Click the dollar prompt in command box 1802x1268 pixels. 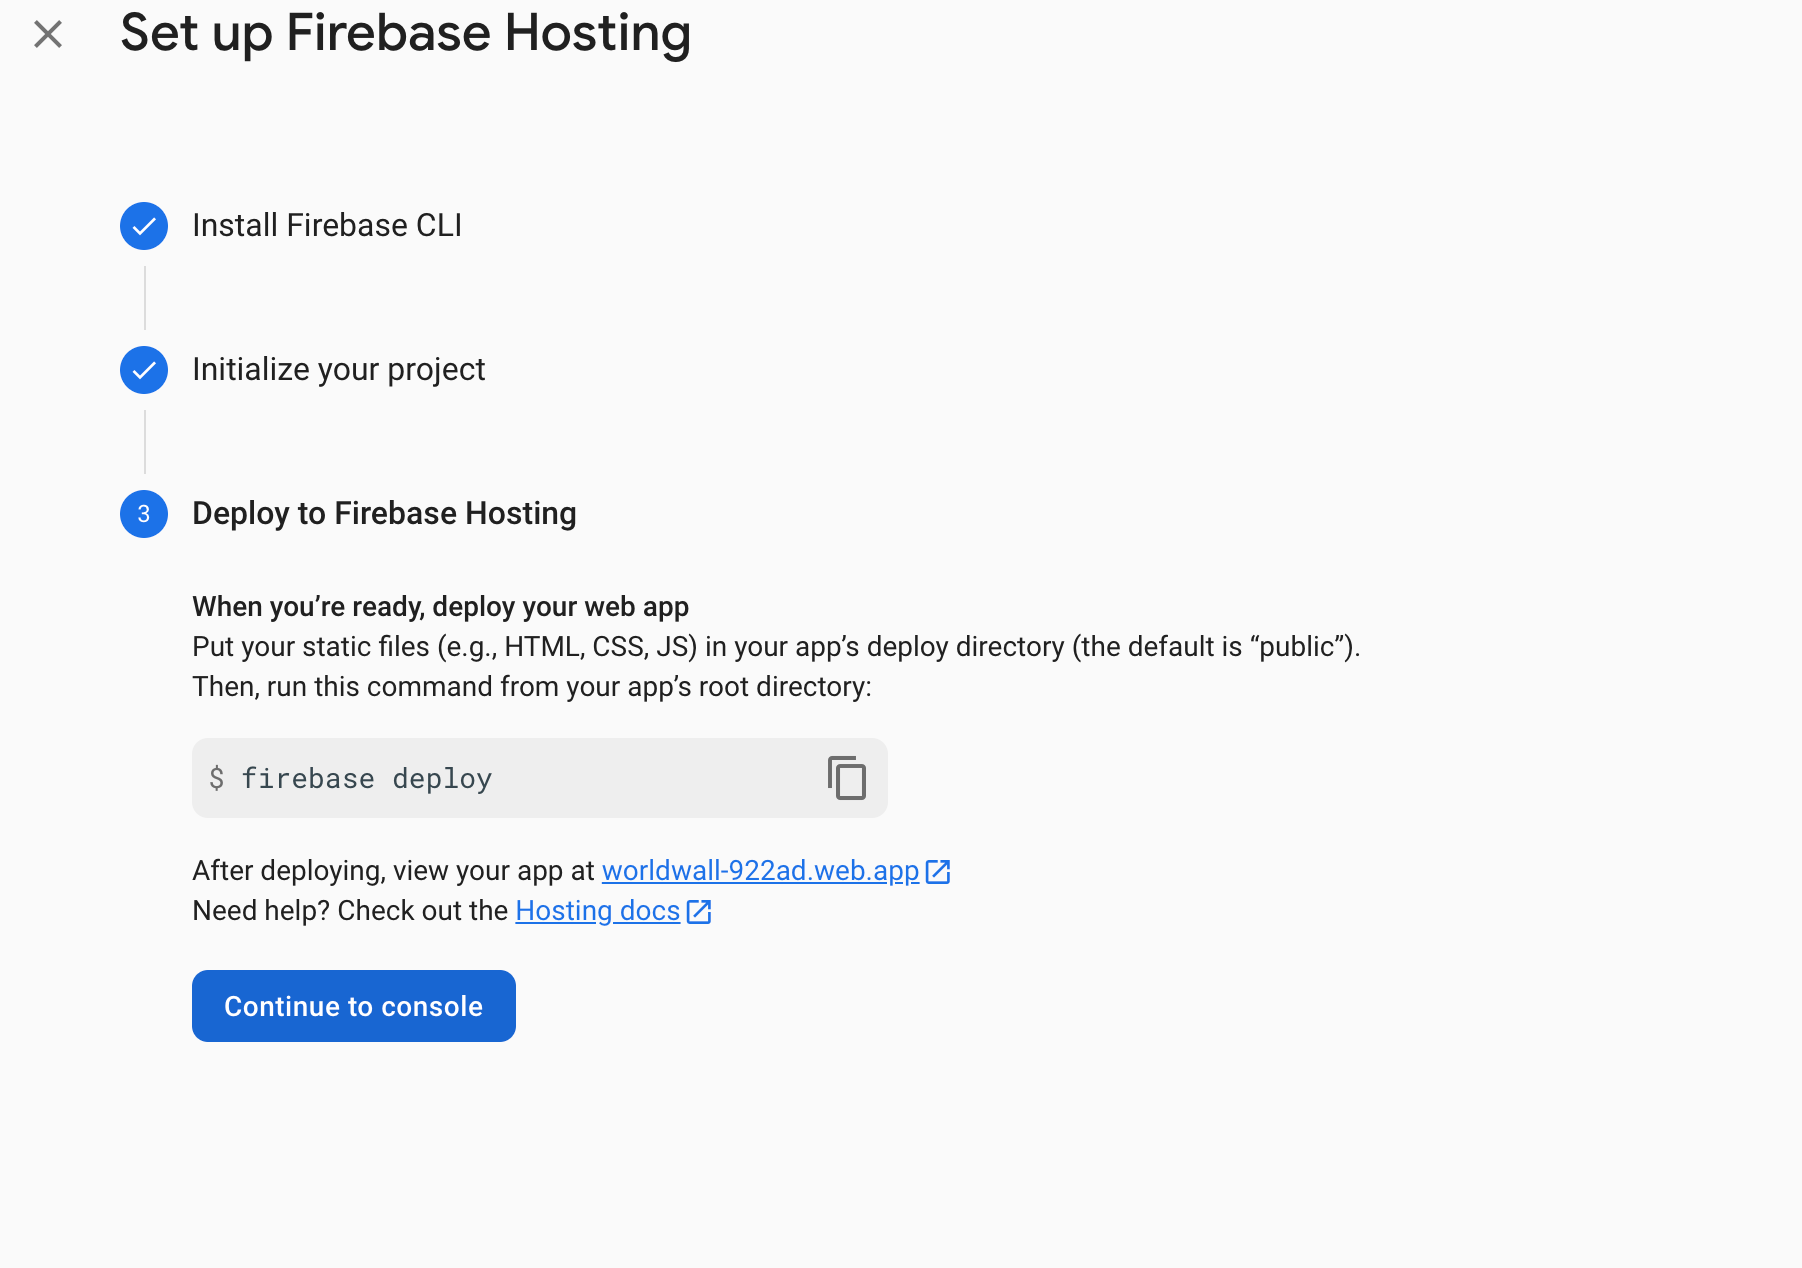point(216,779)
